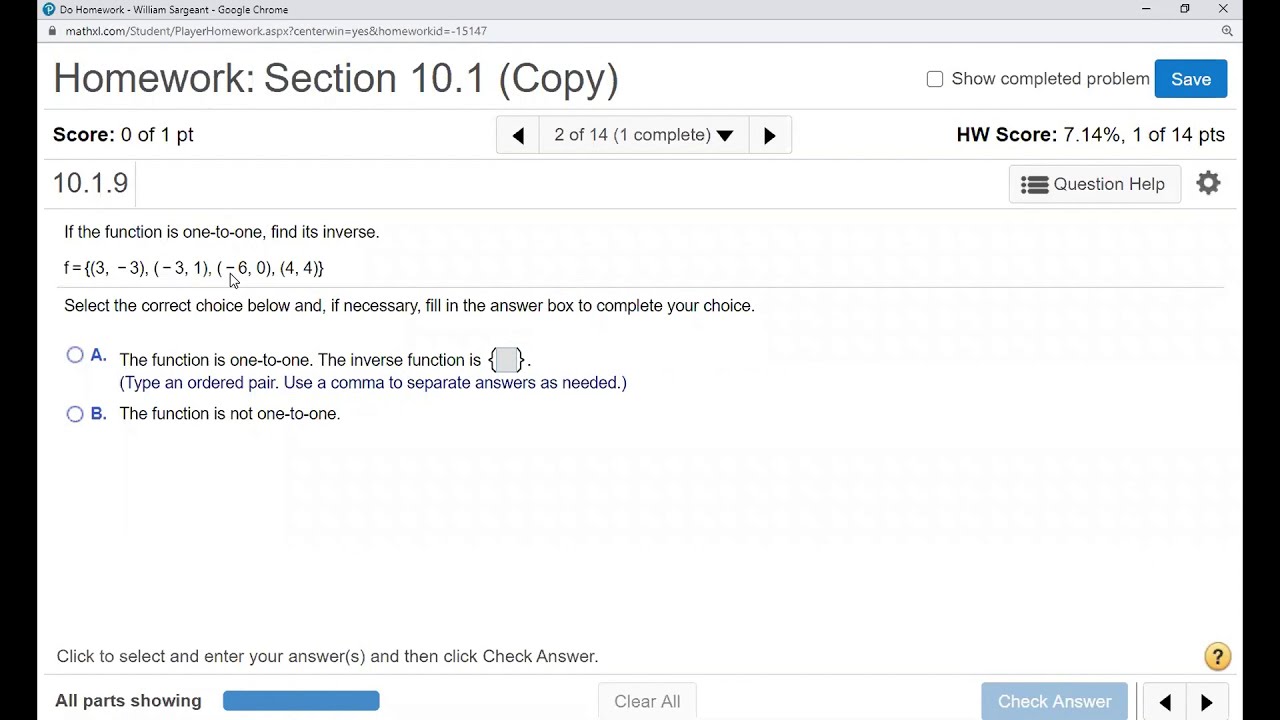The width and height of the screenshot is (1280, 720).
Task: Click the inverse function answer box
Action: pos(506,360)
